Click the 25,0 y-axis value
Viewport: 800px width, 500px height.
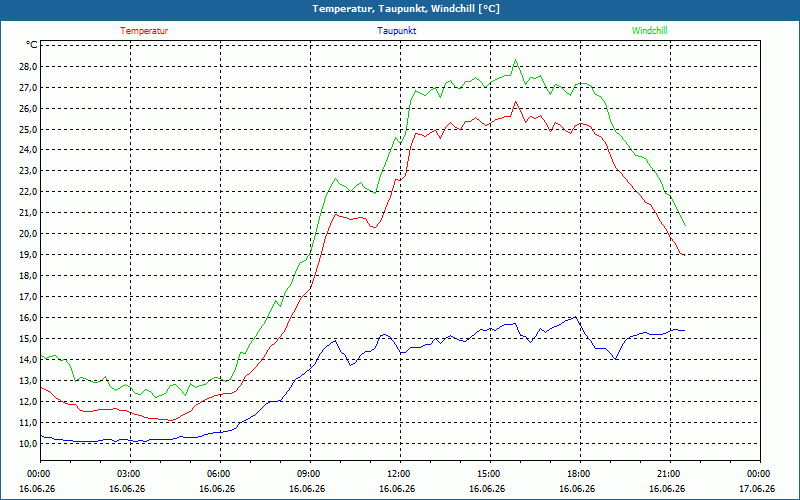[28, 129]
